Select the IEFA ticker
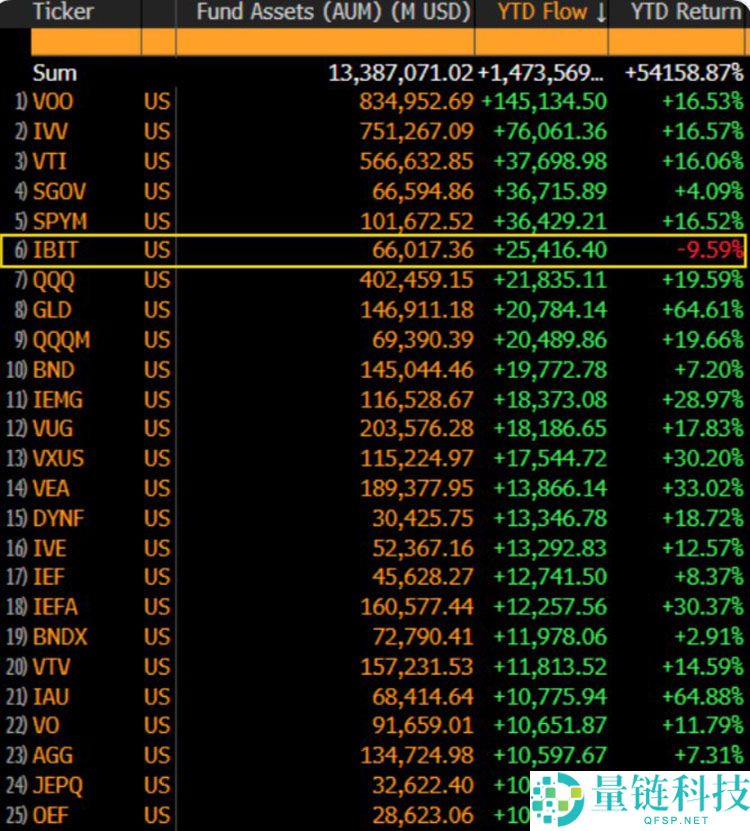Image resolution: width=750 pixels, height=831 pixels. point(55,607)
